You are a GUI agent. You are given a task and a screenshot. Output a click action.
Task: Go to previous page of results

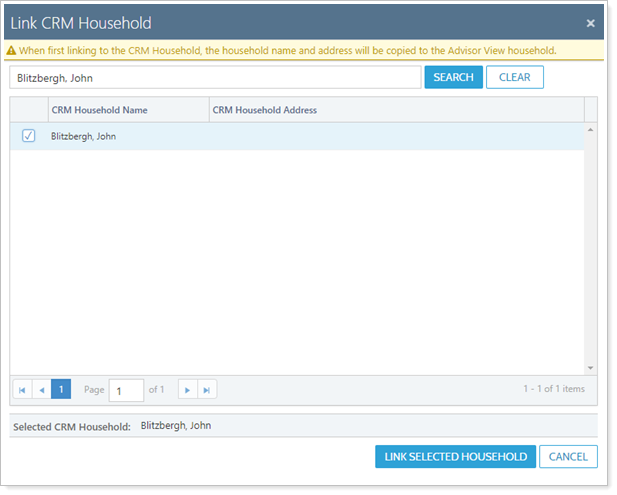pos(41,389)
